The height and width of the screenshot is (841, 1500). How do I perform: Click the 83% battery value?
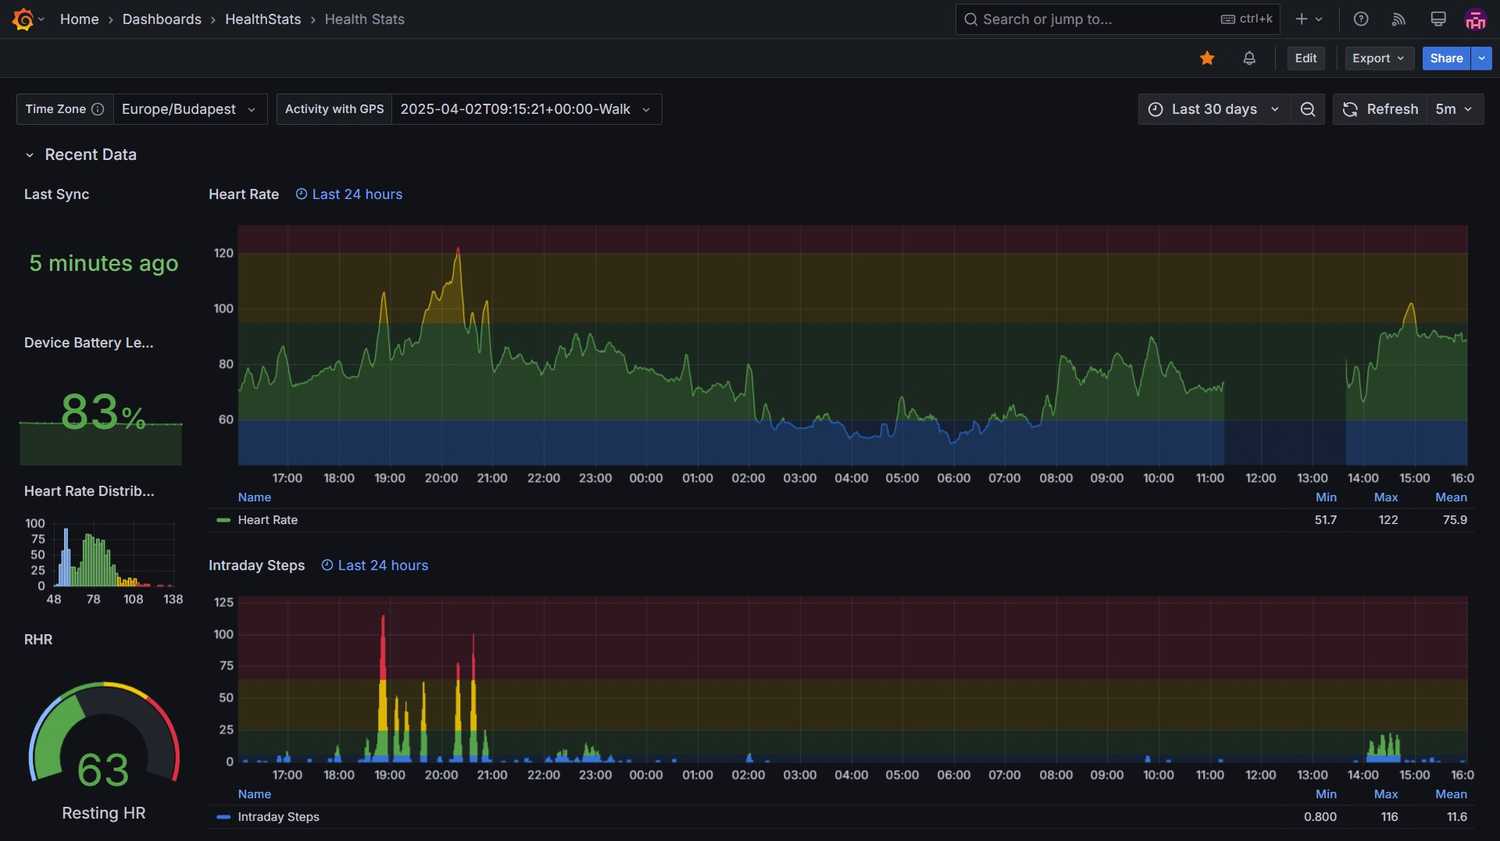(103, 412)
